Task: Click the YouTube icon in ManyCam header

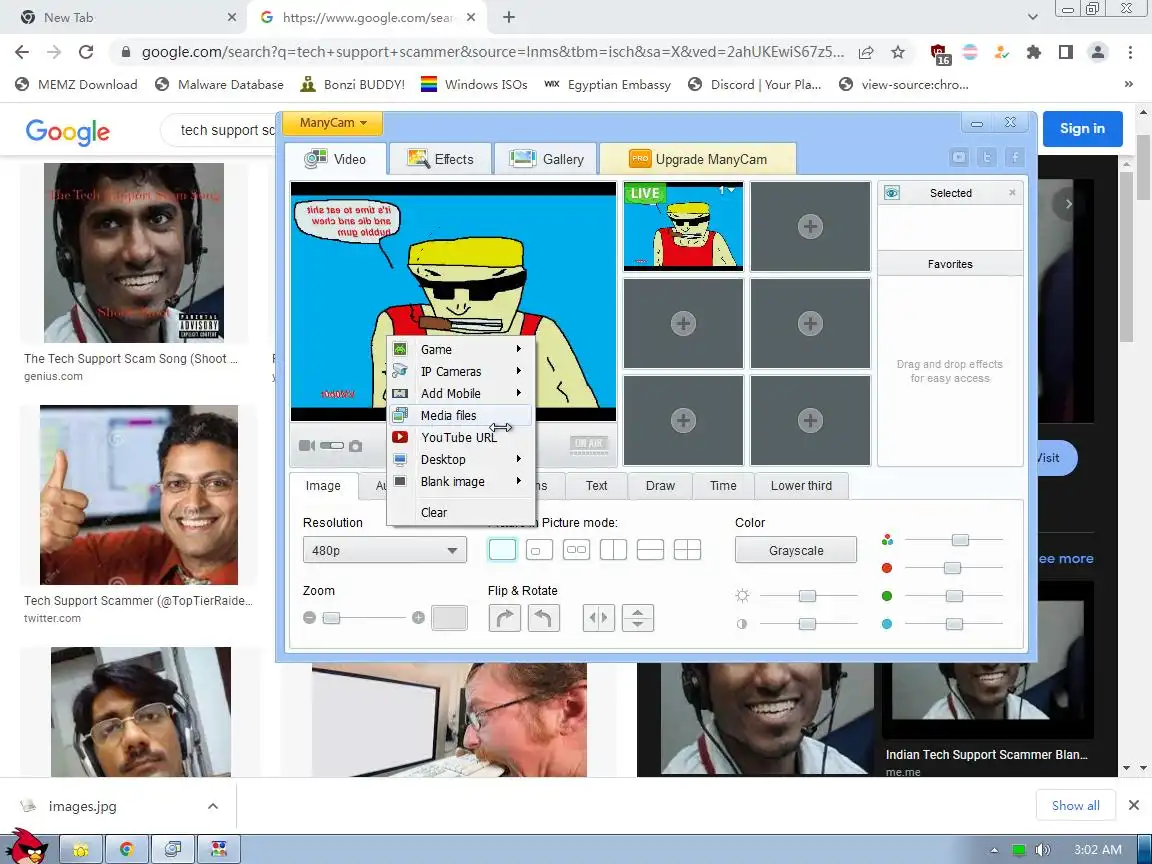Action: (x=959, y=157)
